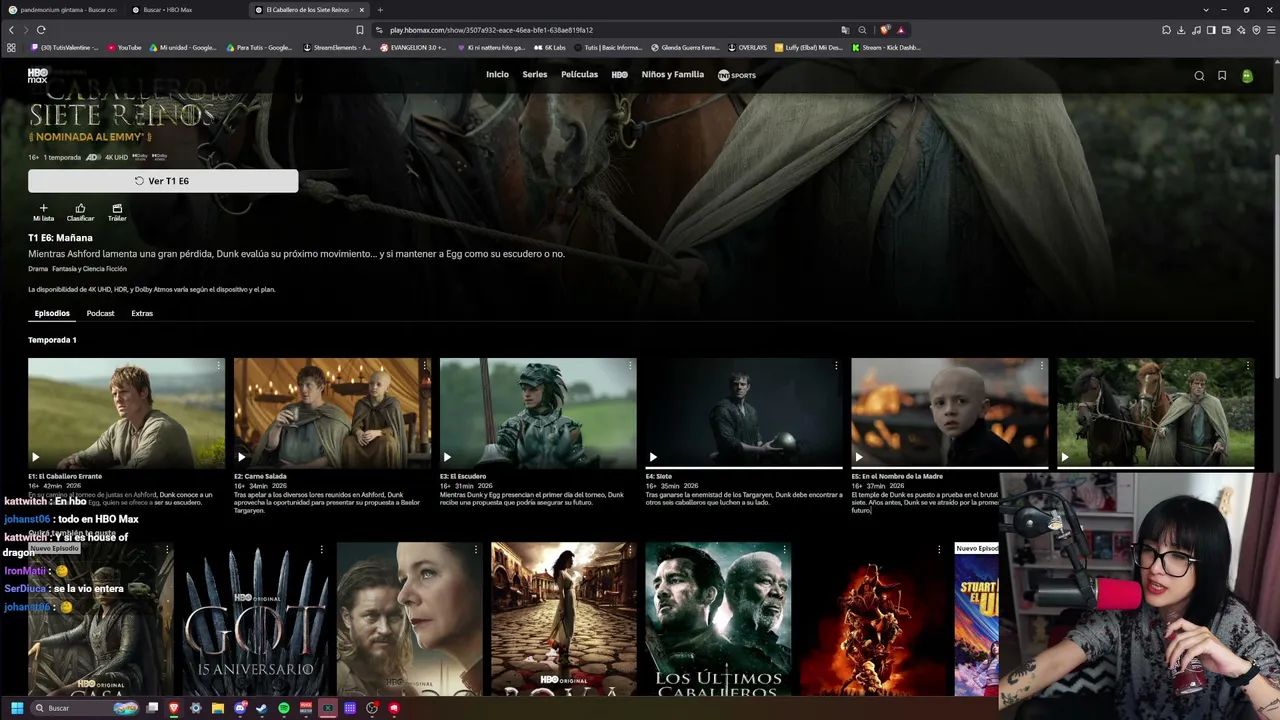Add the show to Mi lista
Image resolution: width=1280 pixels, height=720 pixels.
(x=43, y=212)
